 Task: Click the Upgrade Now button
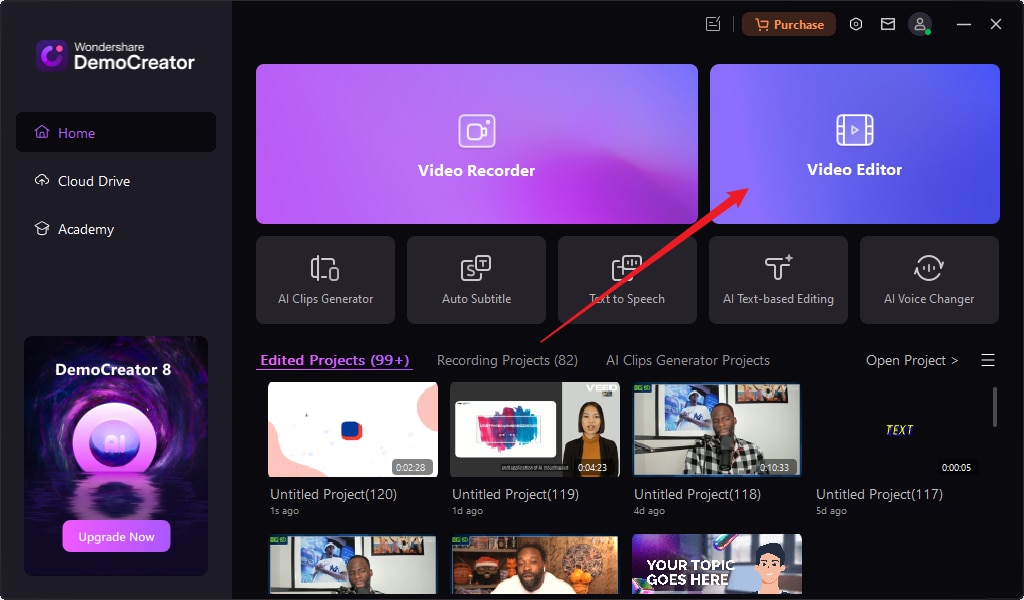pyautogui.click(x=116, y=537)
